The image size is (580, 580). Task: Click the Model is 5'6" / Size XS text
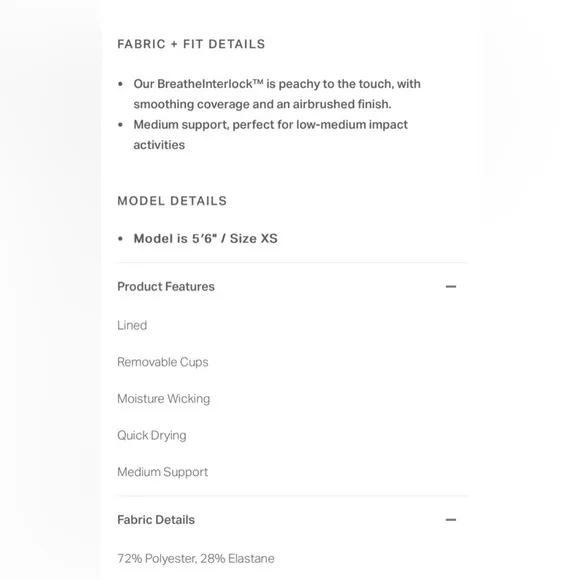tap(205, 239)
